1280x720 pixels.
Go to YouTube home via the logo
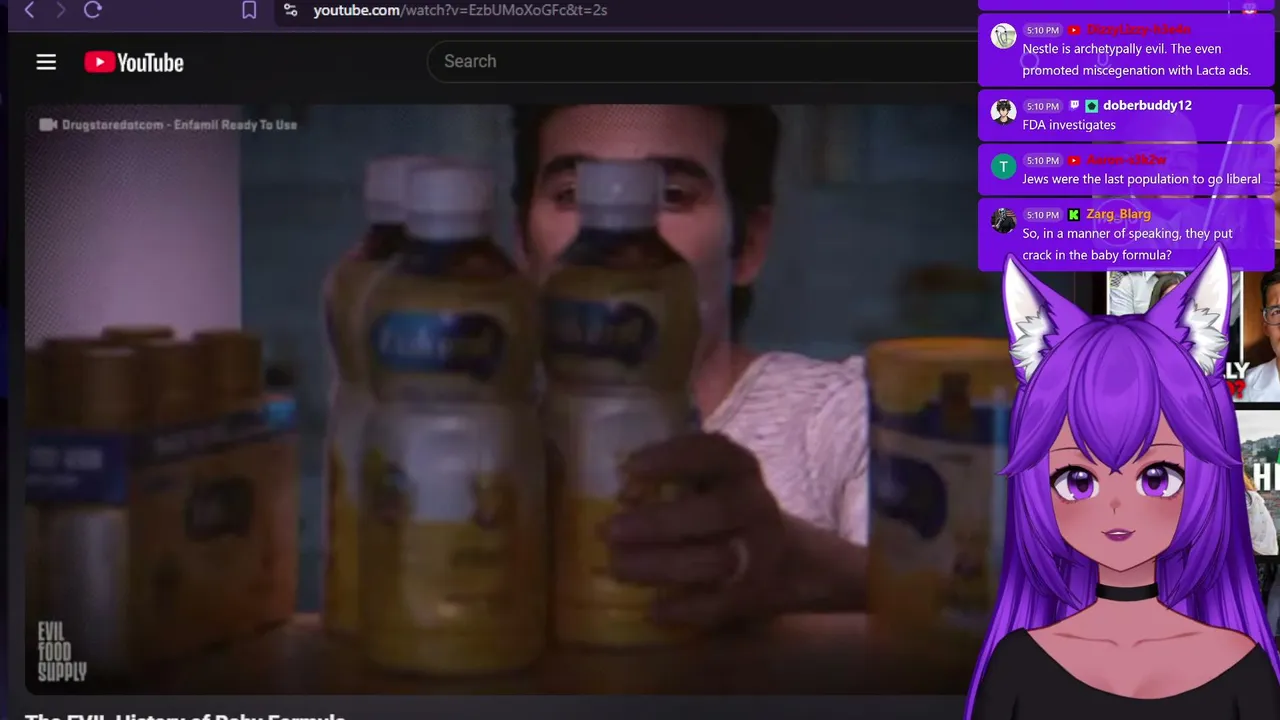134,62
